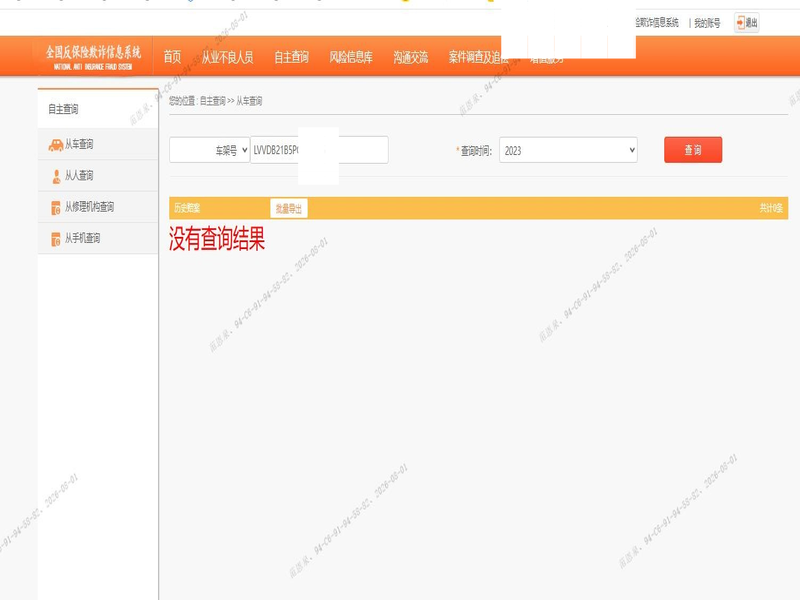Screen dimensions: 800x600
Task: Click the 共计0条 count text
Action: [771, 208]
